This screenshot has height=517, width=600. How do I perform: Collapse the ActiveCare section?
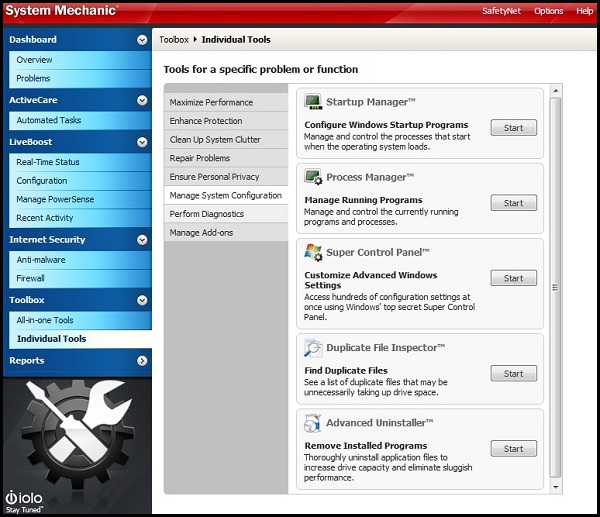142,100
